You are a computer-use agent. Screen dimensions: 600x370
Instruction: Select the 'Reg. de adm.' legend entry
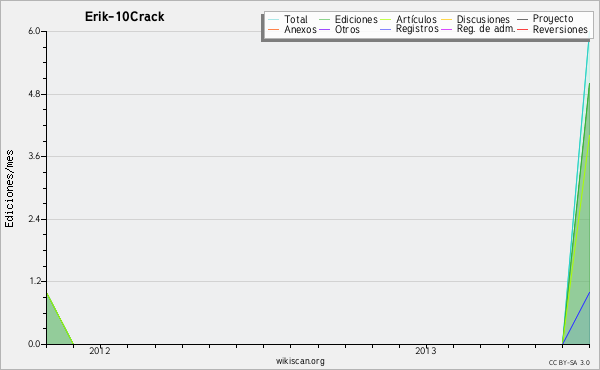[486, 29]
